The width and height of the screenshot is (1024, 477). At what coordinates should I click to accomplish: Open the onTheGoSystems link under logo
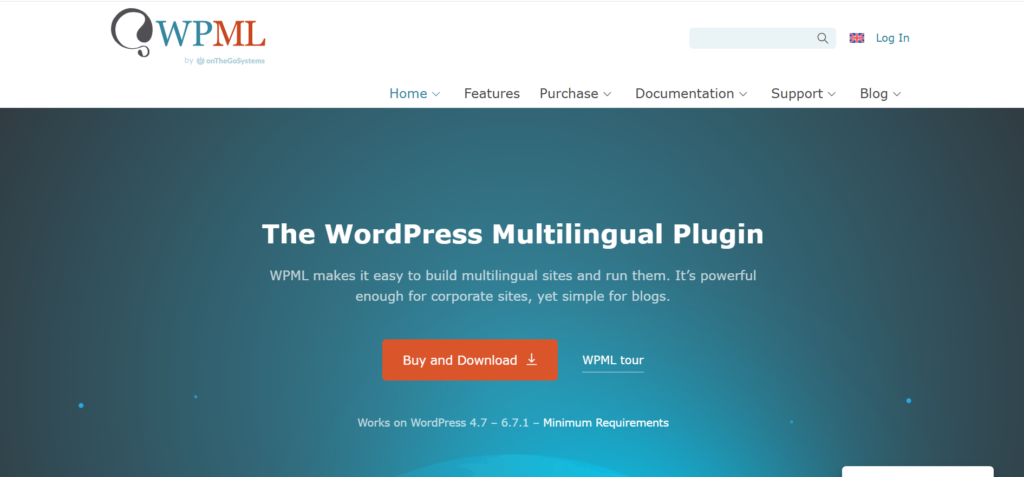click(x=230, y=61)
